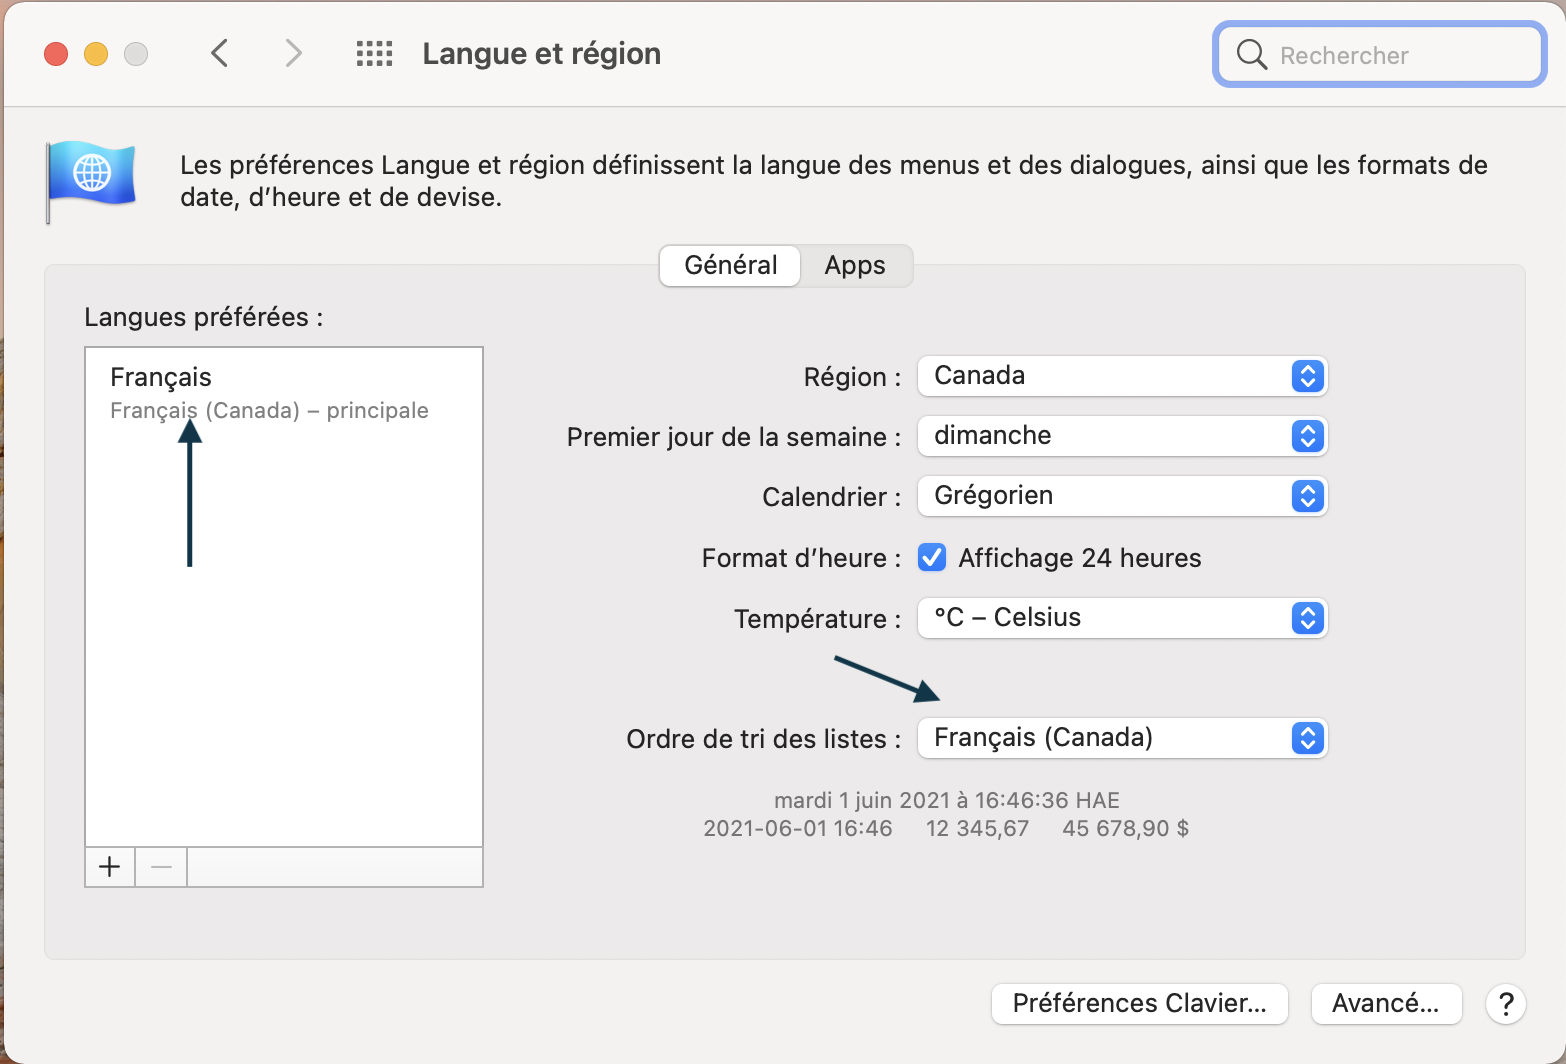Image resolution: width=1566 pixels, height=1064 pixels.
Task: Show all preferences grid icon
Action: point(374,53)
